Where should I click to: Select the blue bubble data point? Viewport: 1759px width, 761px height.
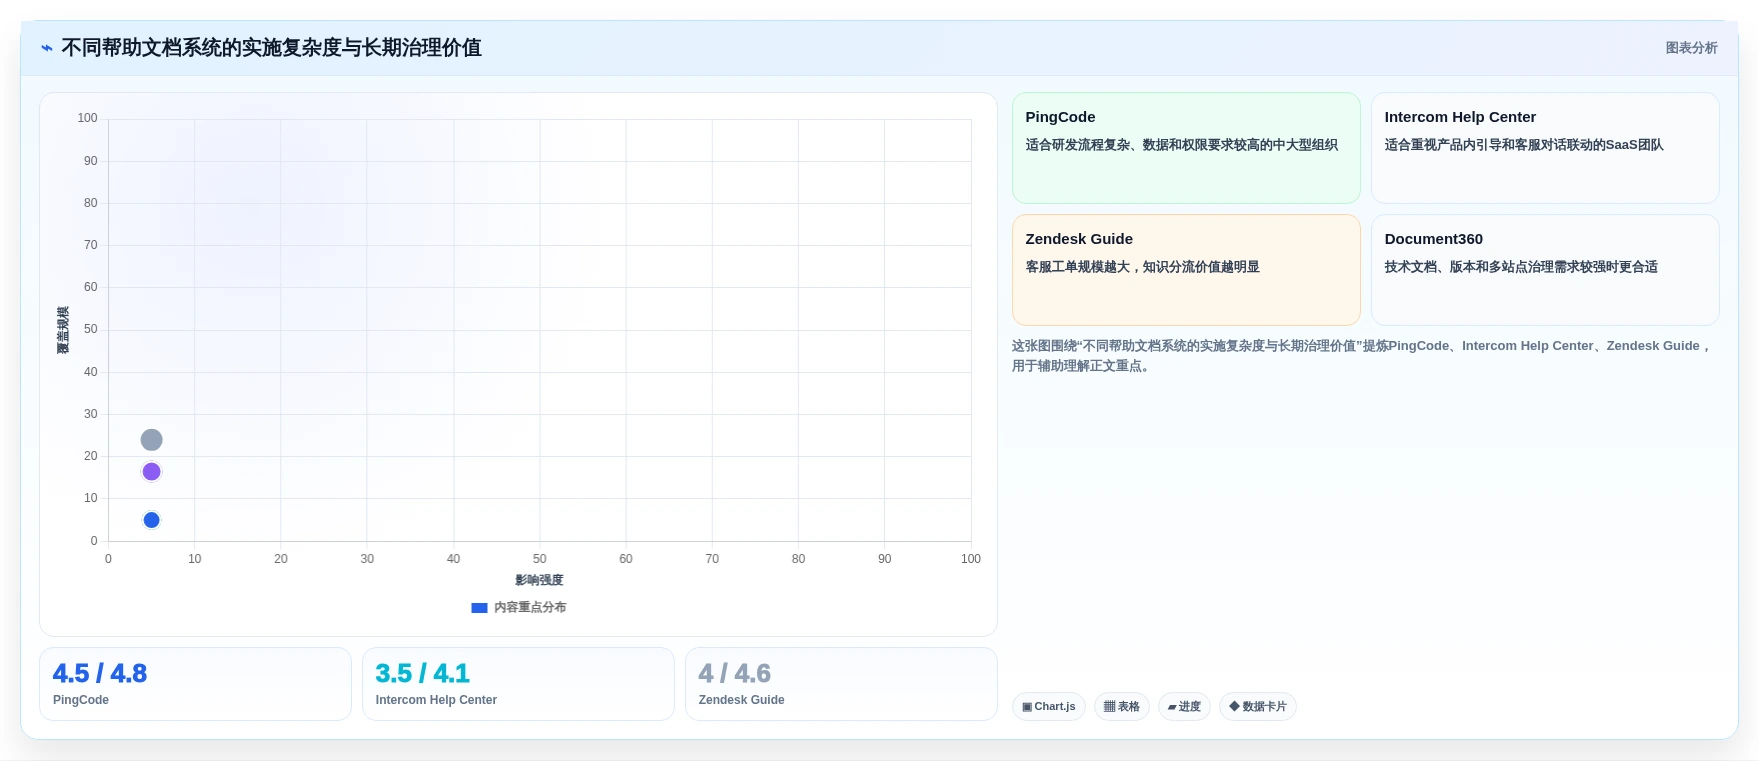[151, 520]
